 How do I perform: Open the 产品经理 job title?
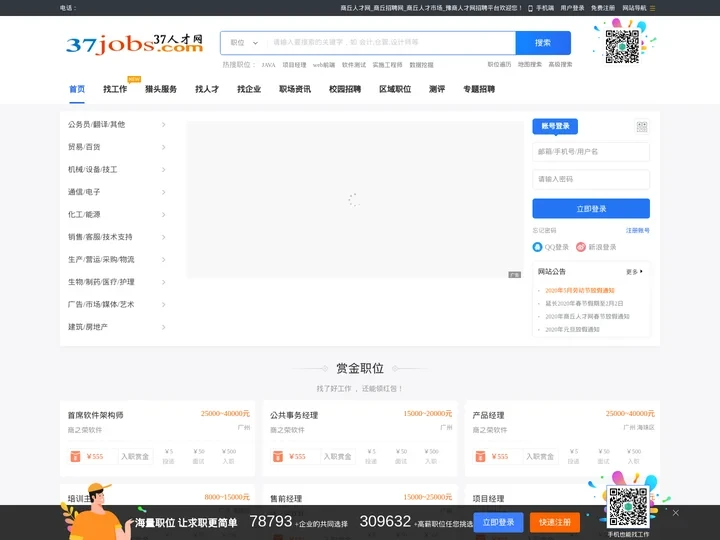pyautogui.click(x=488, y=415)
